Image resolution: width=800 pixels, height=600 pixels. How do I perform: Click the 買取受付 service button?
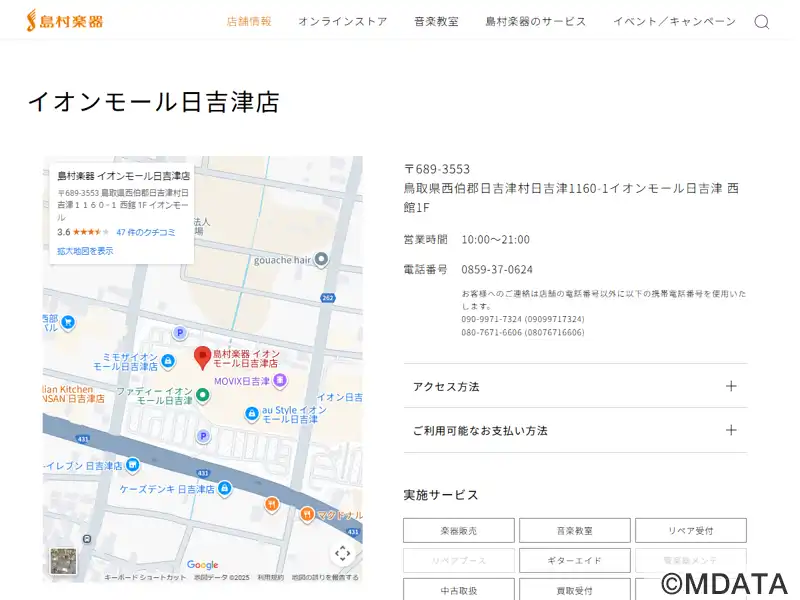click(x=574, y=589)
